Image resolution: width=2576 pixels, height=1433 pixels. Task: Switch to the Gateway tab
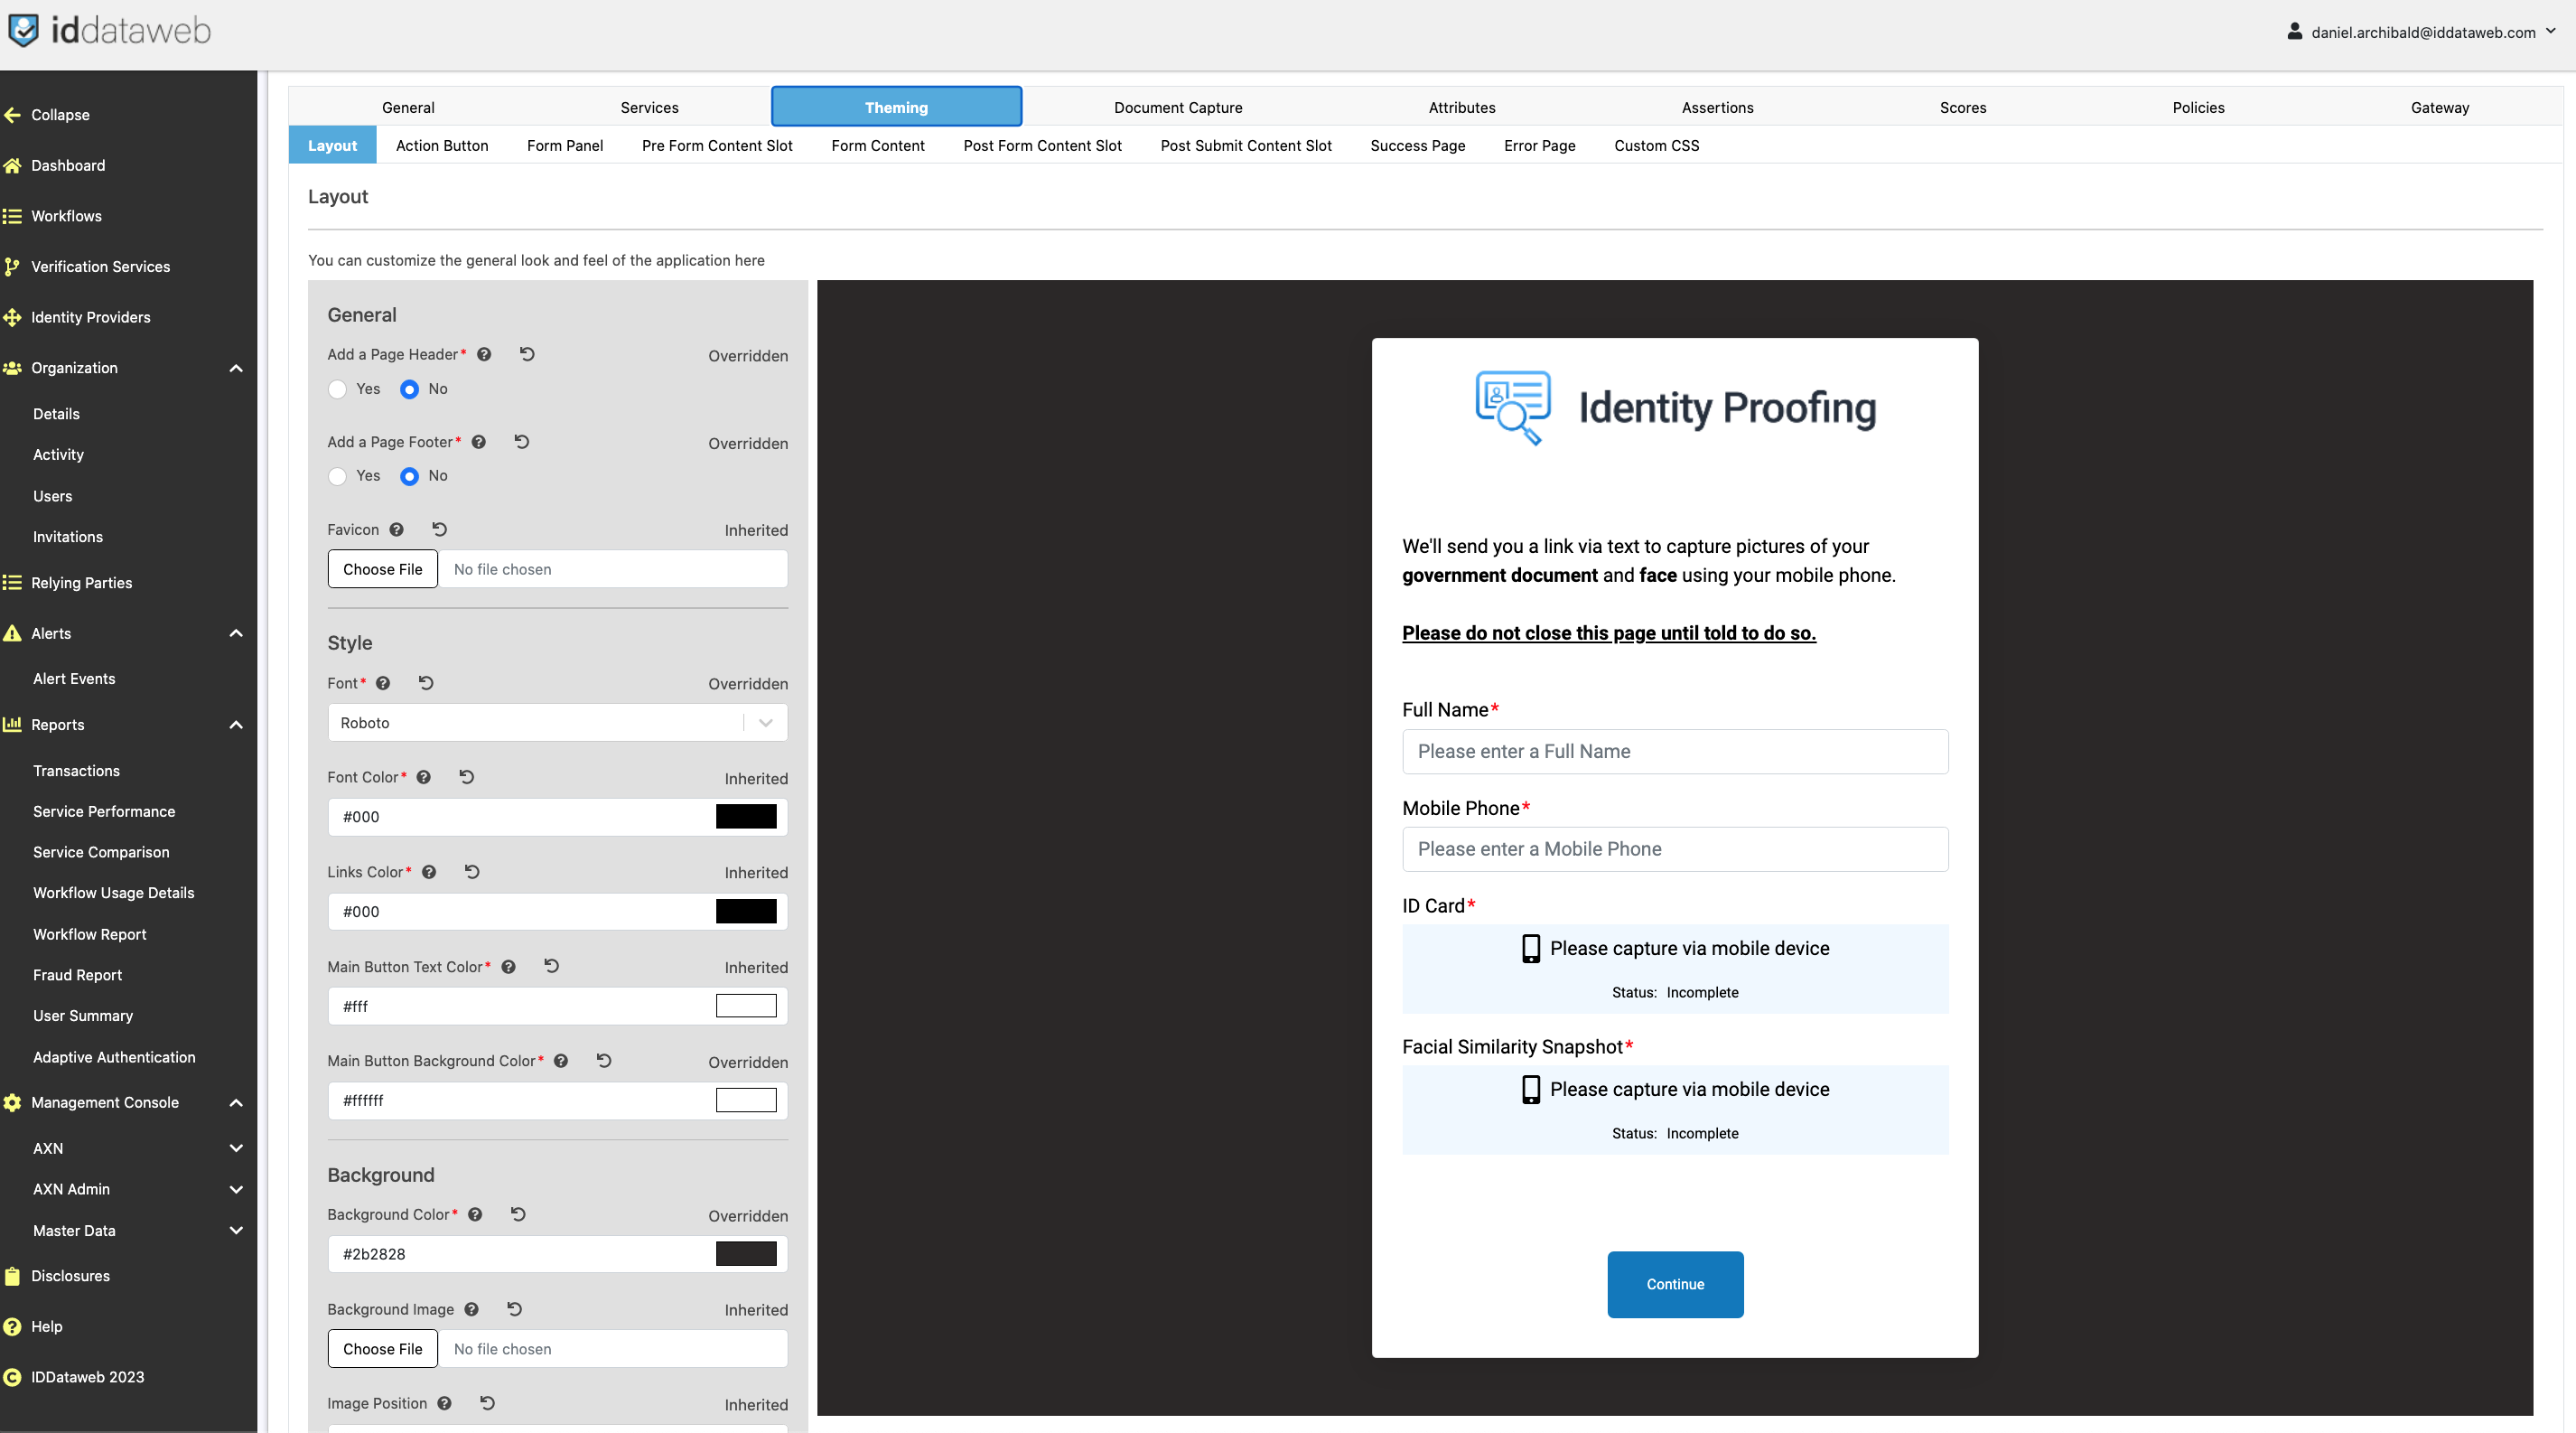pyautogui.click(x=2439, y=107)
